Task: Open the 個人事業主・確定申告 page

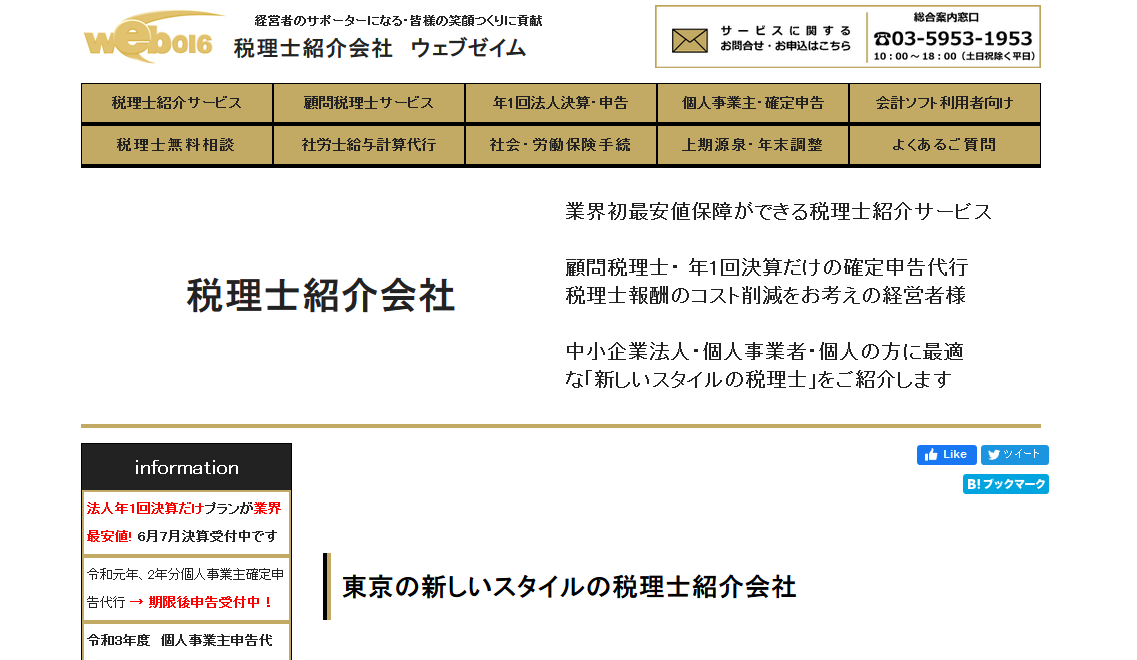Action: point(752,102)
